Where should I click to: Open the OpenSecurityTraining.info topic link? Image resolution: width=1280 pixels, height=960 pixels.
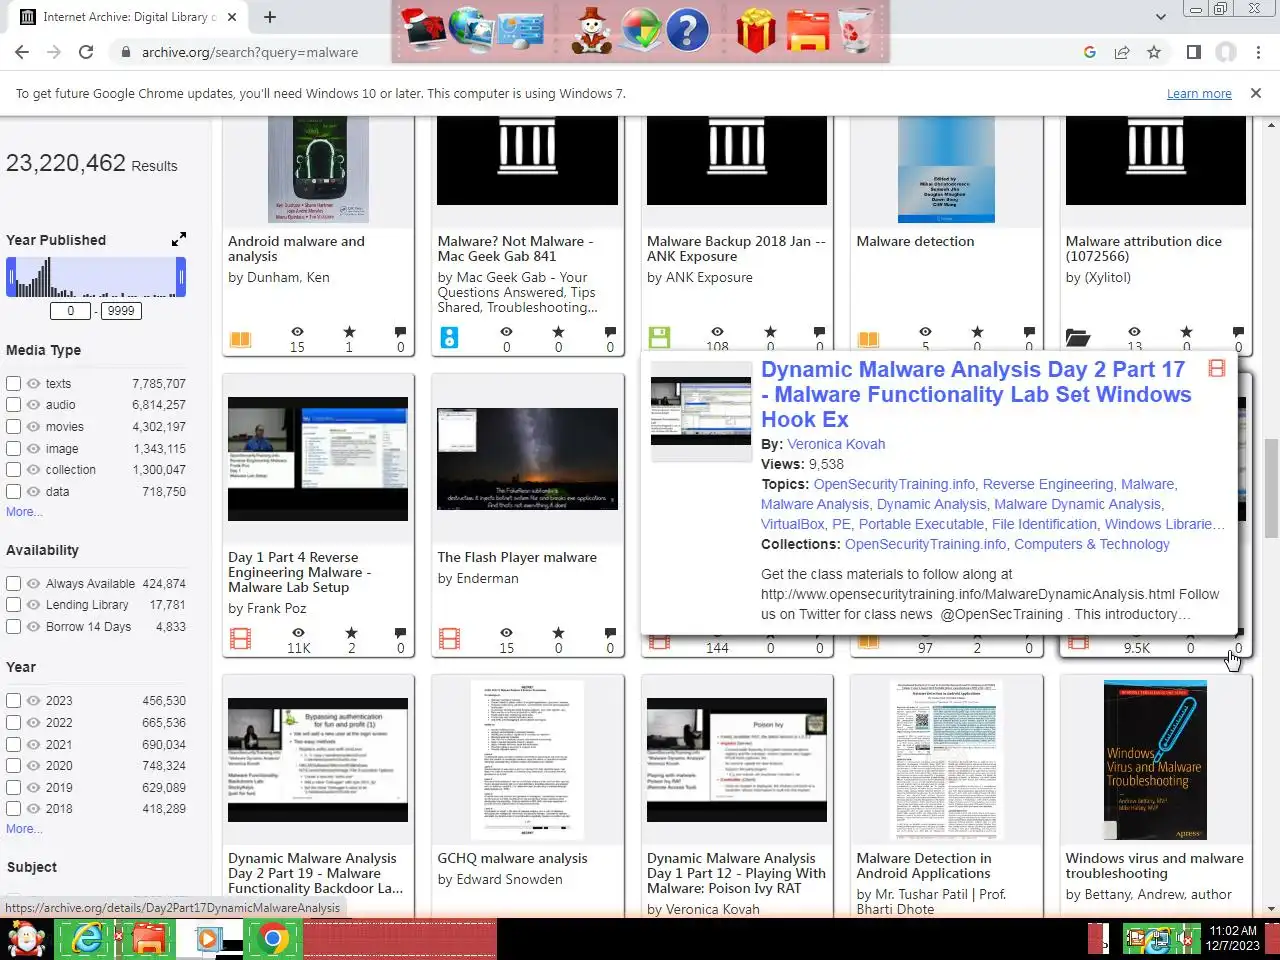coord(894,484)
